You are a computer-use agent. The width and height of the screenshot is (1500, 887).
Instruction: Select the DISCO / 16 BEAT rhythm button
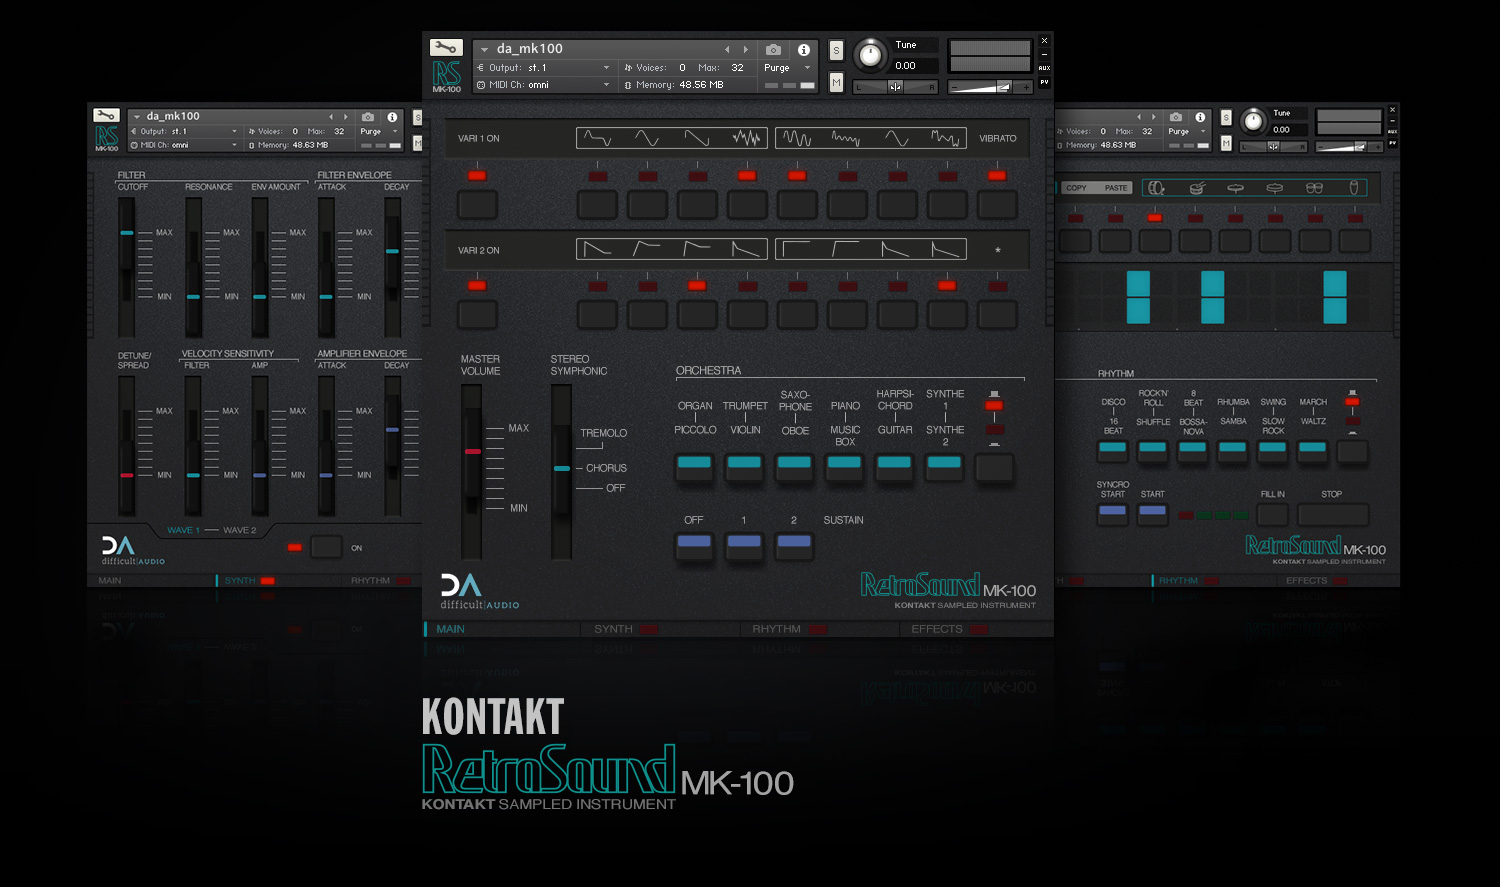(x=1113, y=451)
